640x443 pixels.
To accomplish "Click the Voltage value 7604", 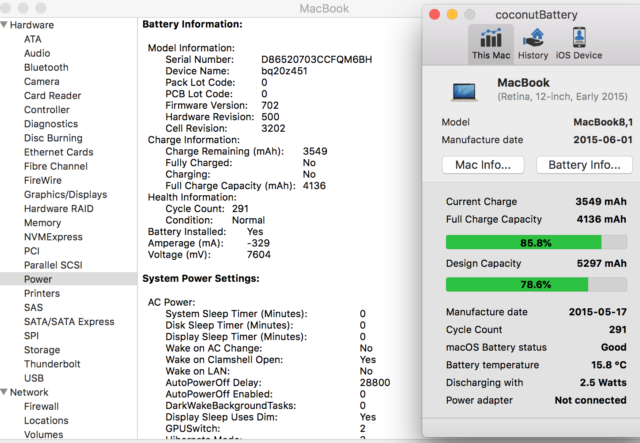I will (x=258, y=255).
